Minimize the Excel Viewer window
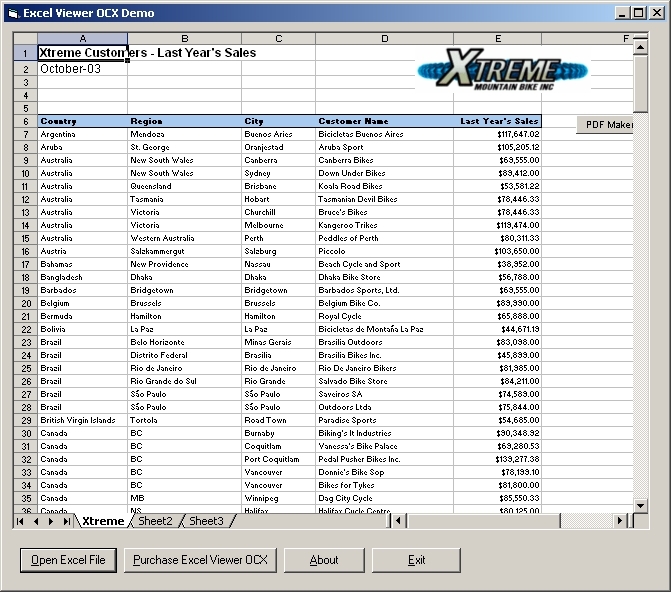 coord(622,13)
